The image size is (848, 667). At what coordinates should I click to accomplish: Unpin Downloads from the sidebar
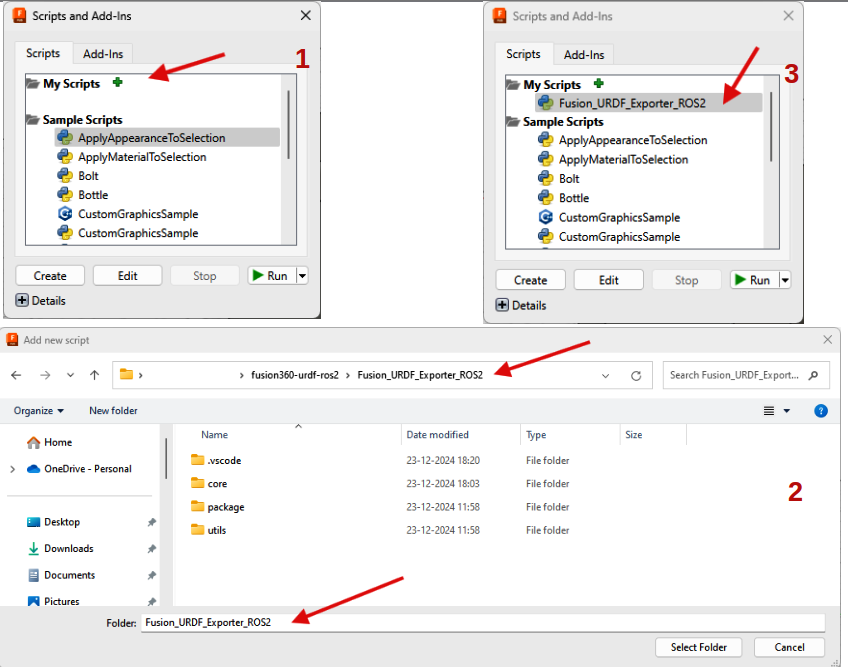(151, 548)
